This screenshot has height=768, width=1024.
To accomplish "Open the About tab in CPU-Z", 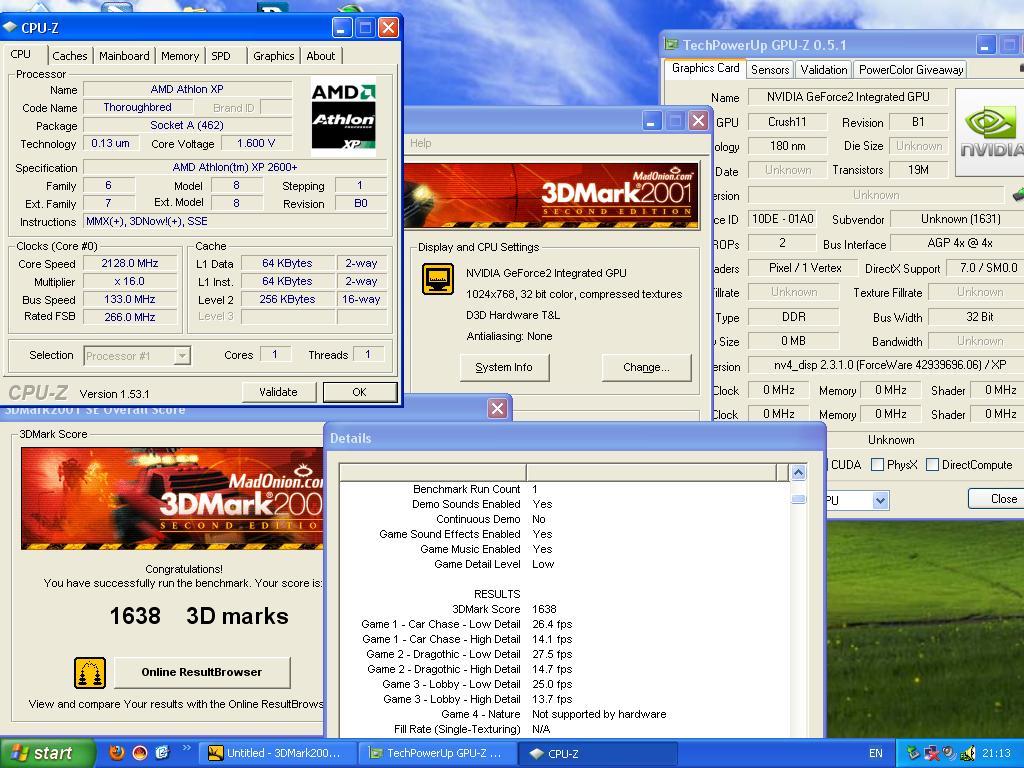I will click(x=321, y=56).
